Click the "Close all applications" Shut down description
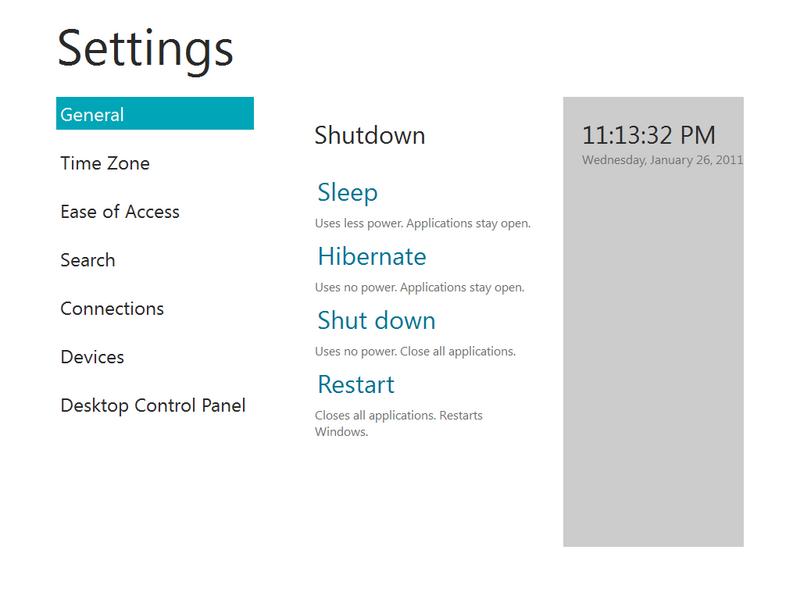800x600 pixels. pos(415,352)
